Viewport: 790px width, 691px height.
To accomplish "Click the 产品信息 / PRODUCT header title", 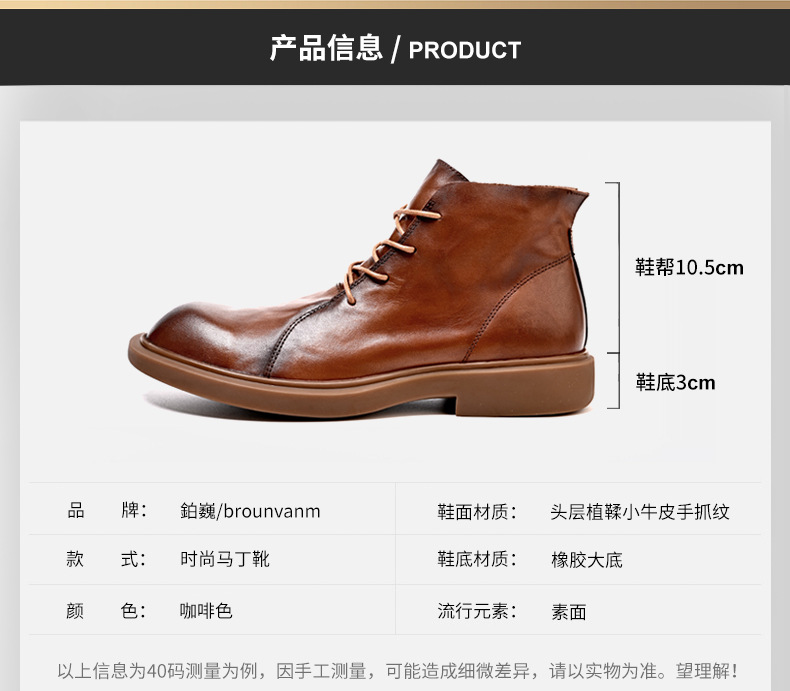I will tap(395, 48).
